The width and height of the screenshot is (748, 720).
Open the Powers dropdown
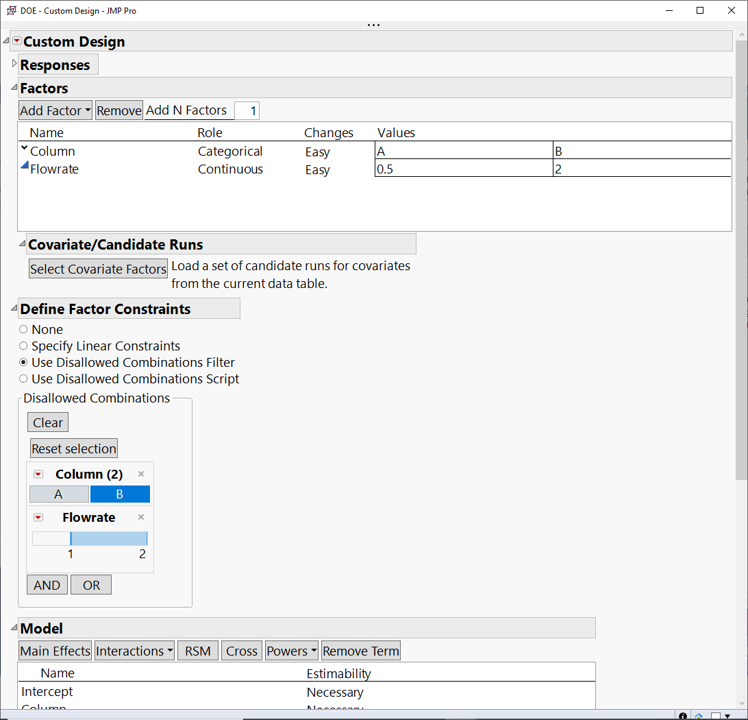coord(291,651)
